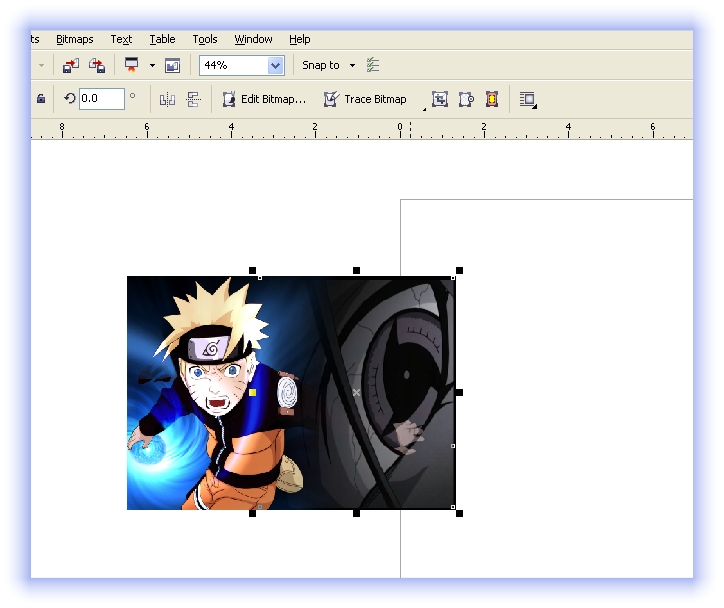Expand the Trace Bitmap flyout arrow
The image size is (724, 608).
tap(424, 109)
